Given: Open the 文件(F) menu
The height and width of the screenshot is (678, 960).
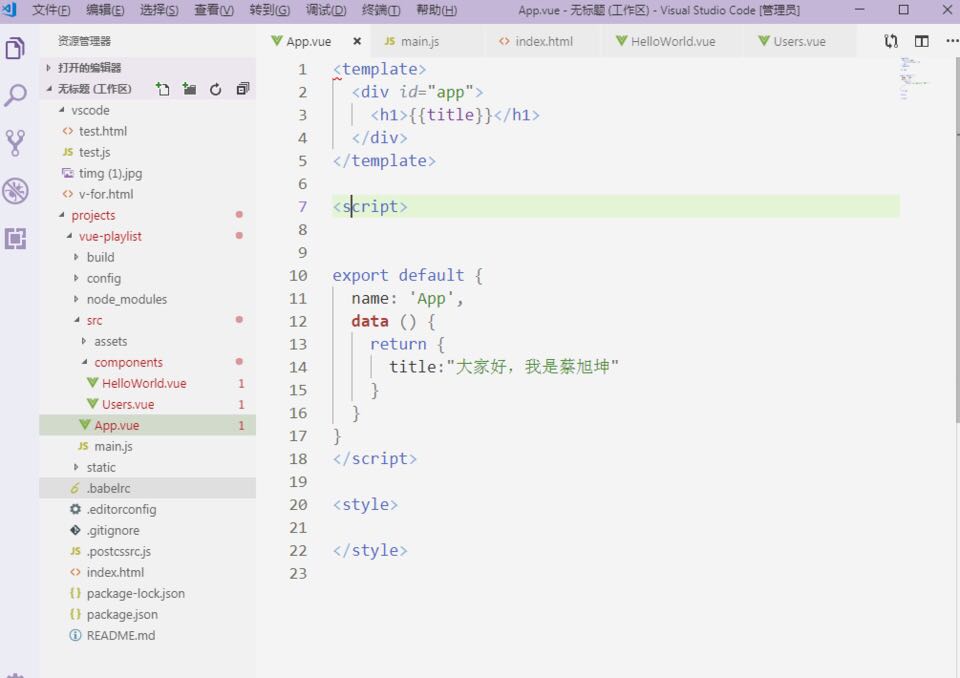Looking at the screenshot, I should point(51,10).
